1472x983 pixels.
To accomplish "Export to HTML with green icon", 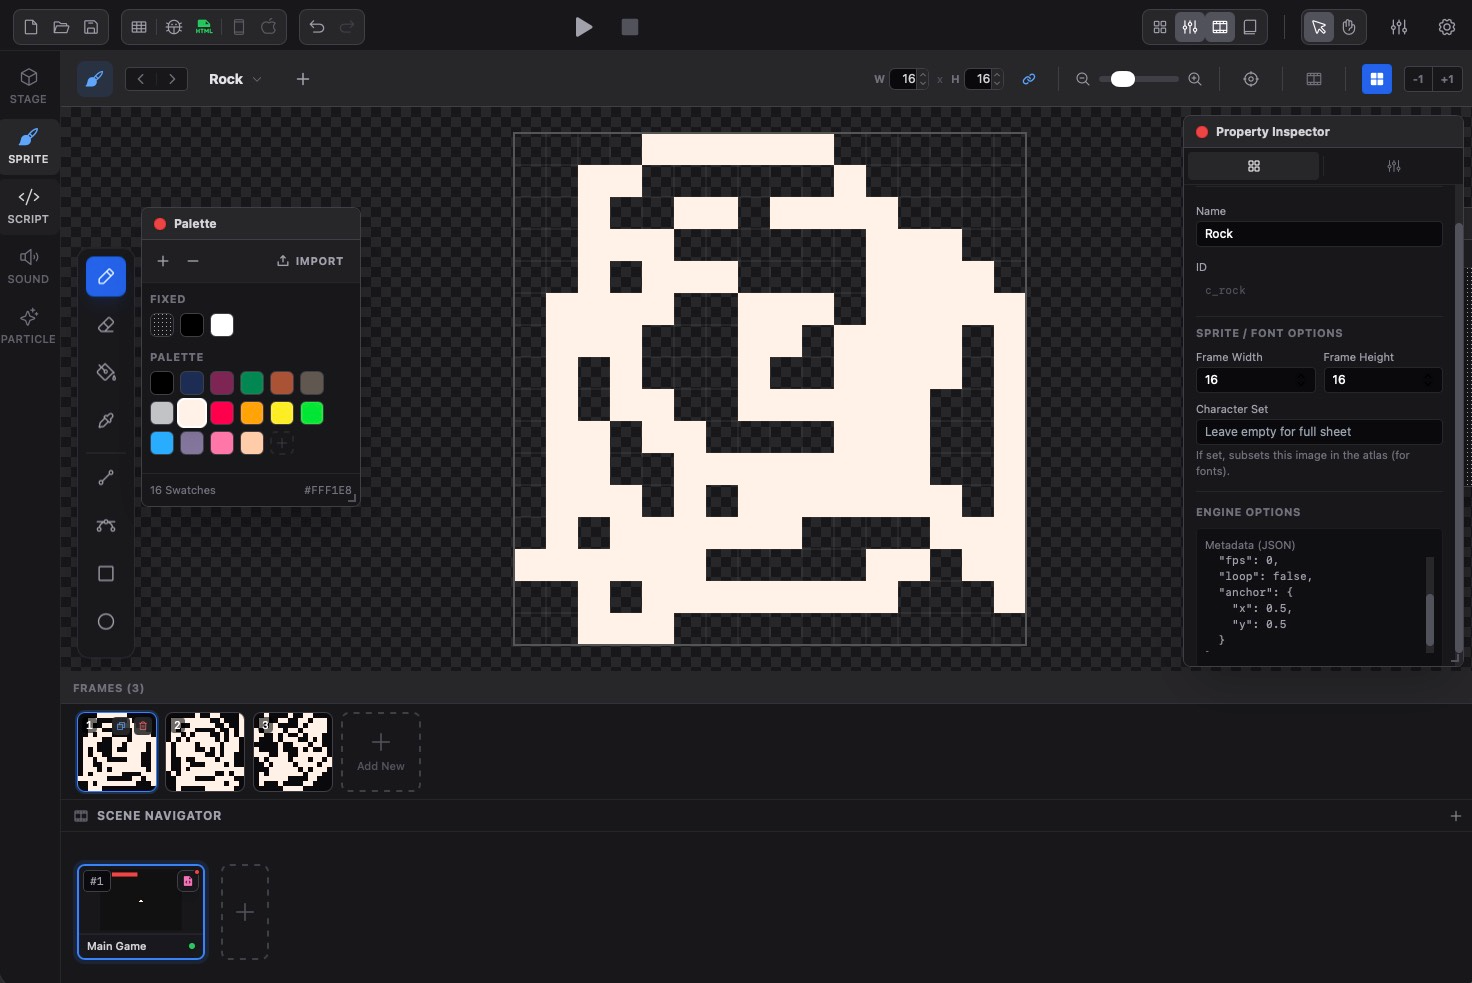I will click(204, 27).
